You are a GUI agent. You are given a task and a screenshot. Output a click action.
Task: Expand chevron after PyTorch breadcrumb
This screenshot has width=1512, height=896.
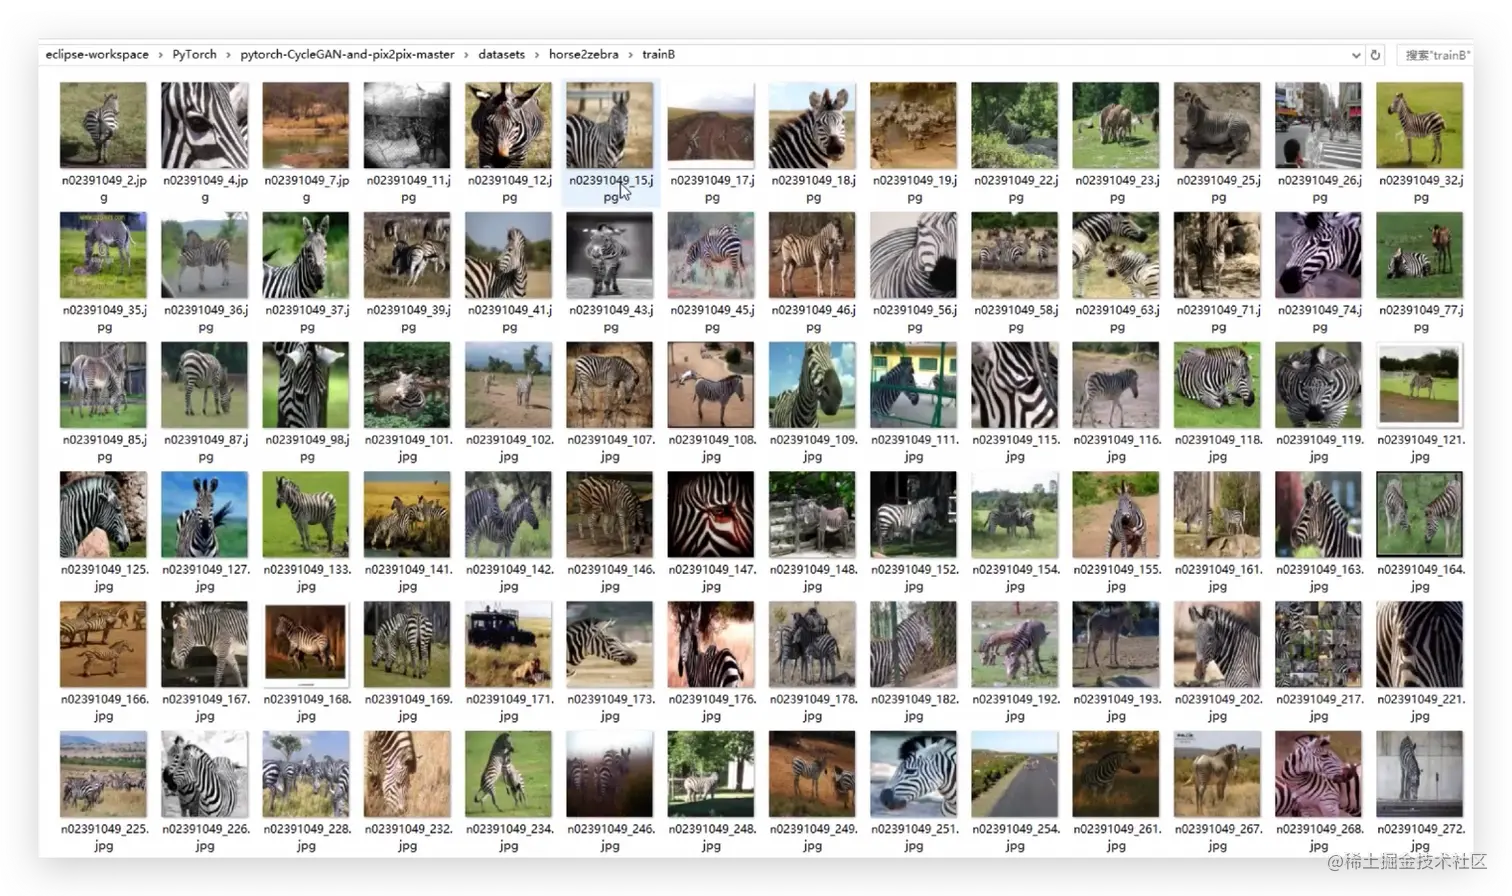229,55
